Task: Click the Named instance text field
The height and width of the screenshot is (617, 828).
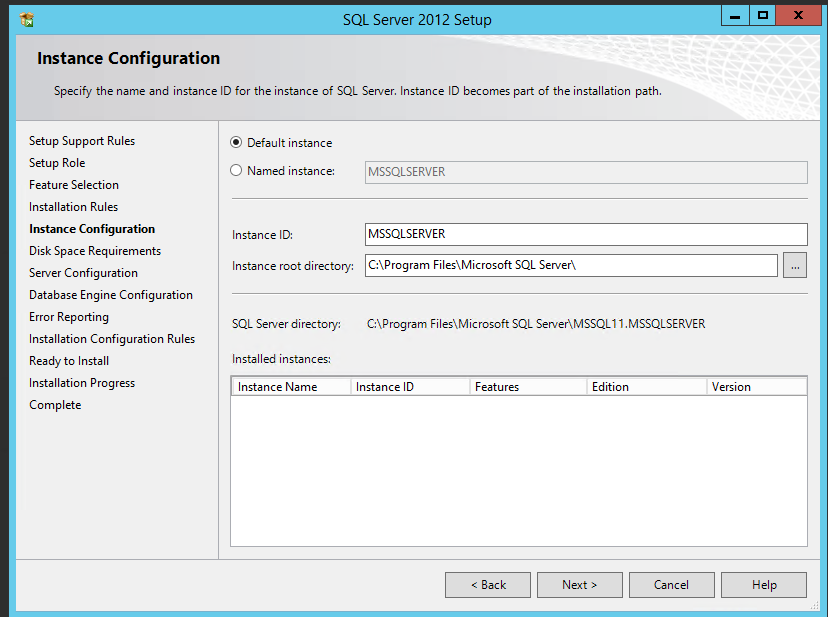Action: [x=586, y=172]
